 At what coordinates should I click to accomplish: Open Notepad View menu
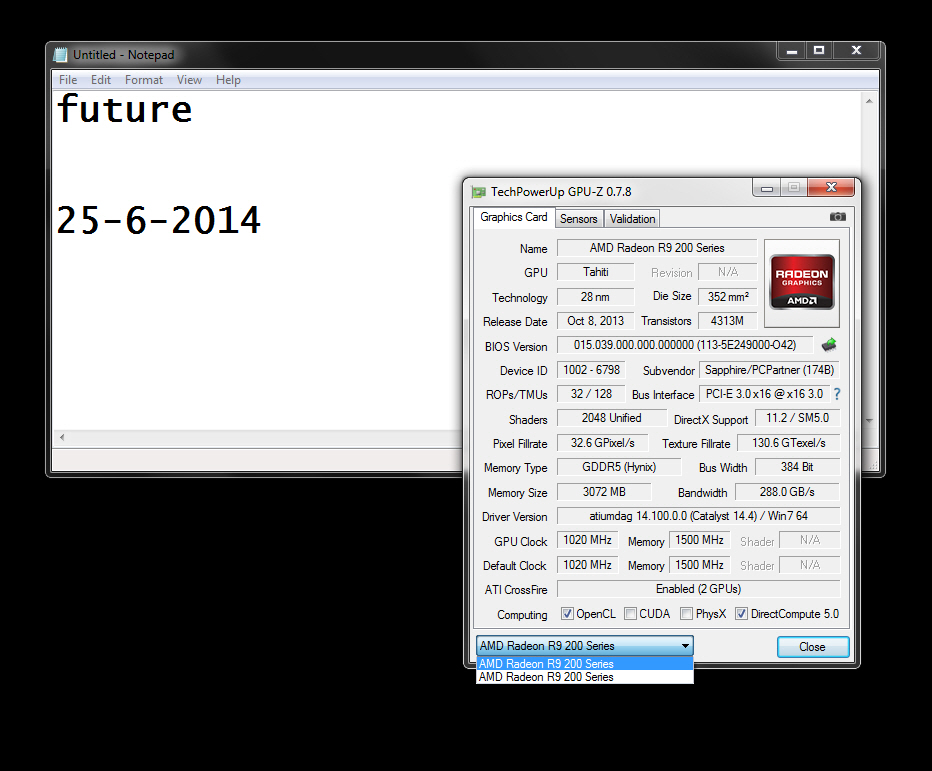189,80
